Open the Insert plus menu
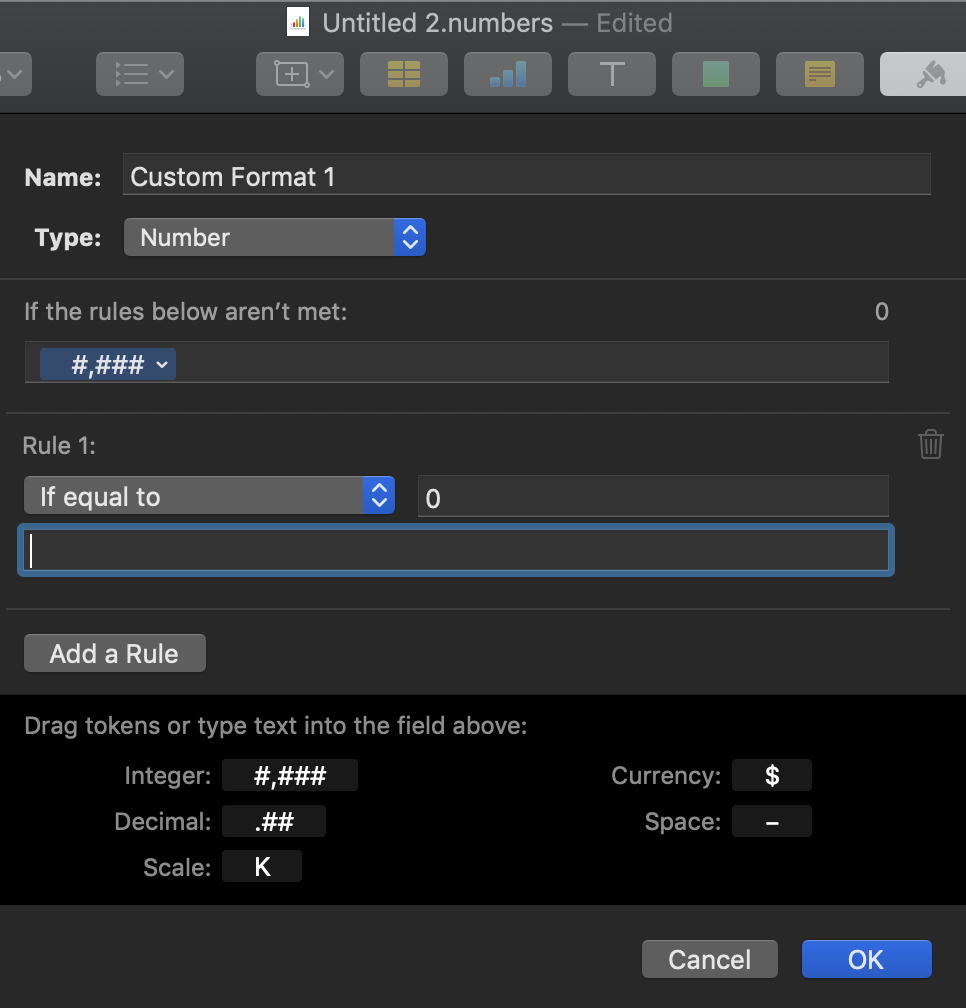Screen dimensions: 966x1008 click(x=300, y=74)
